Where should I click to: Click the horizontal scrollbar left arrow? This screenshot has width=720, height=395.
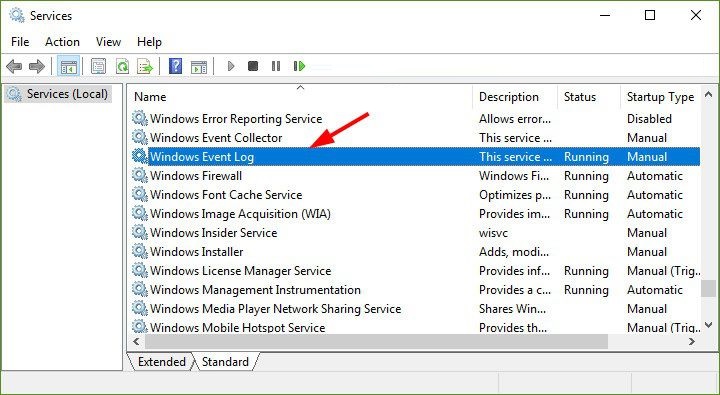coord(136,341)
